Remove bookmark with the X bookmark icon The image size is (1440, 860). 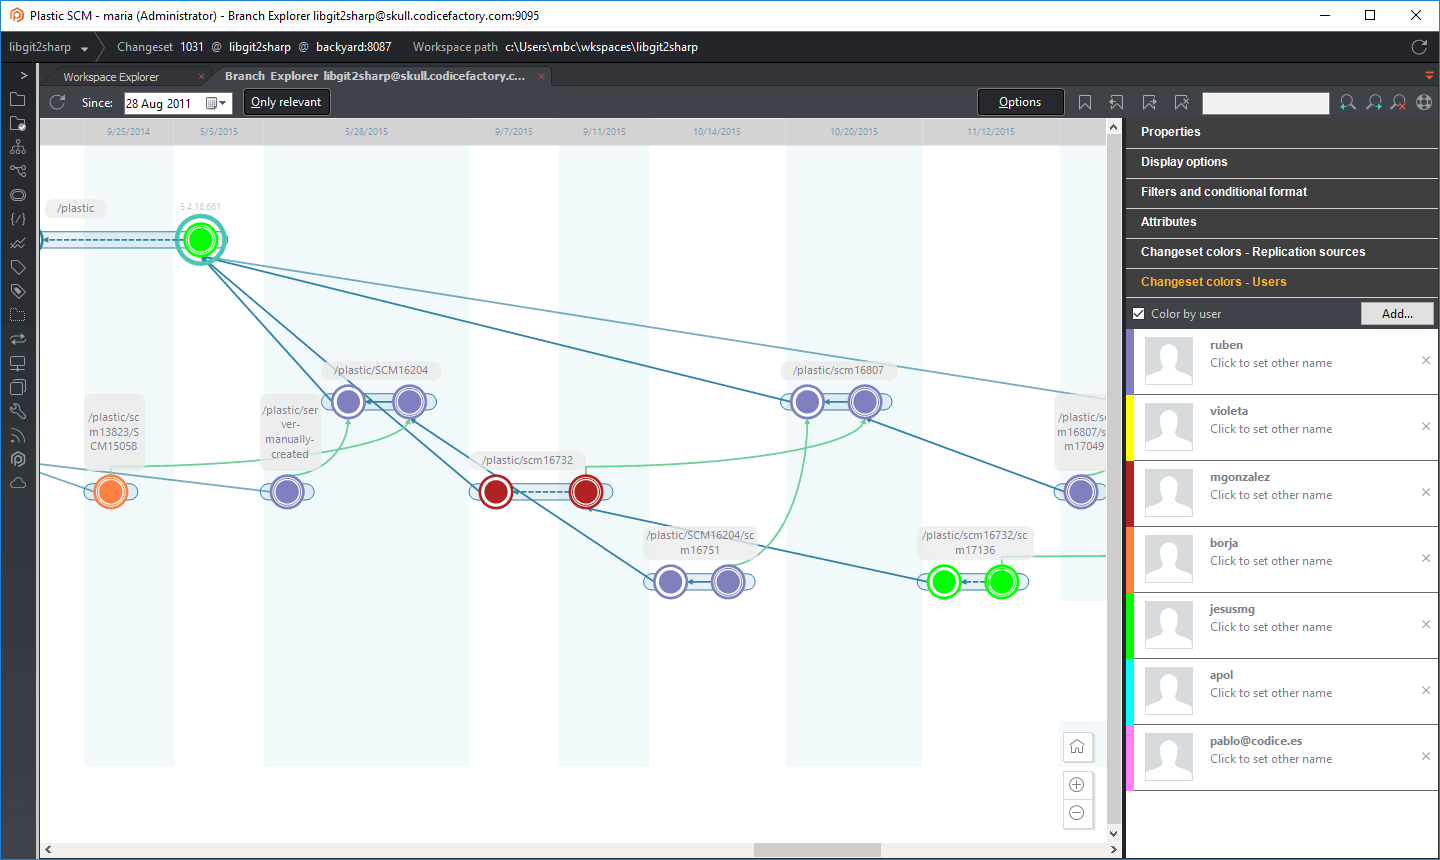click(x=1181, y=102)
